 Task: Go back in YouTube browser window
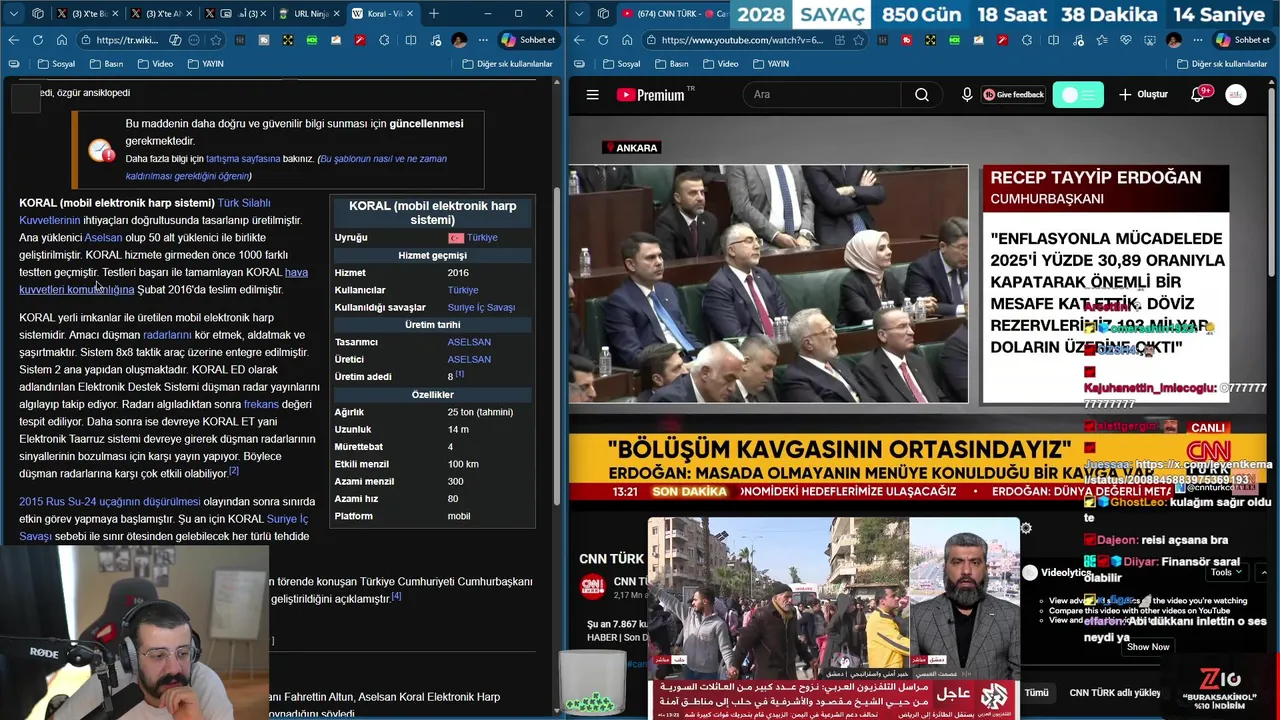[x=578, y=40]
